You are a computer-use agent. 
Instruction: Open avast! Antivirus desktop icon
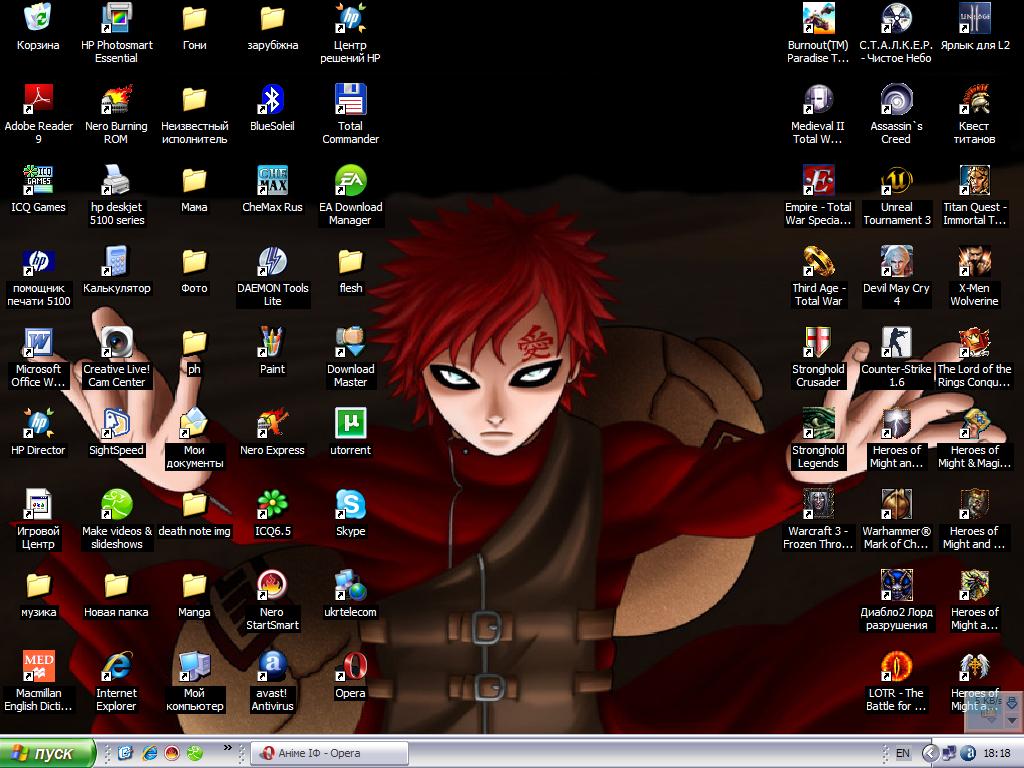(x=272, y=666)
